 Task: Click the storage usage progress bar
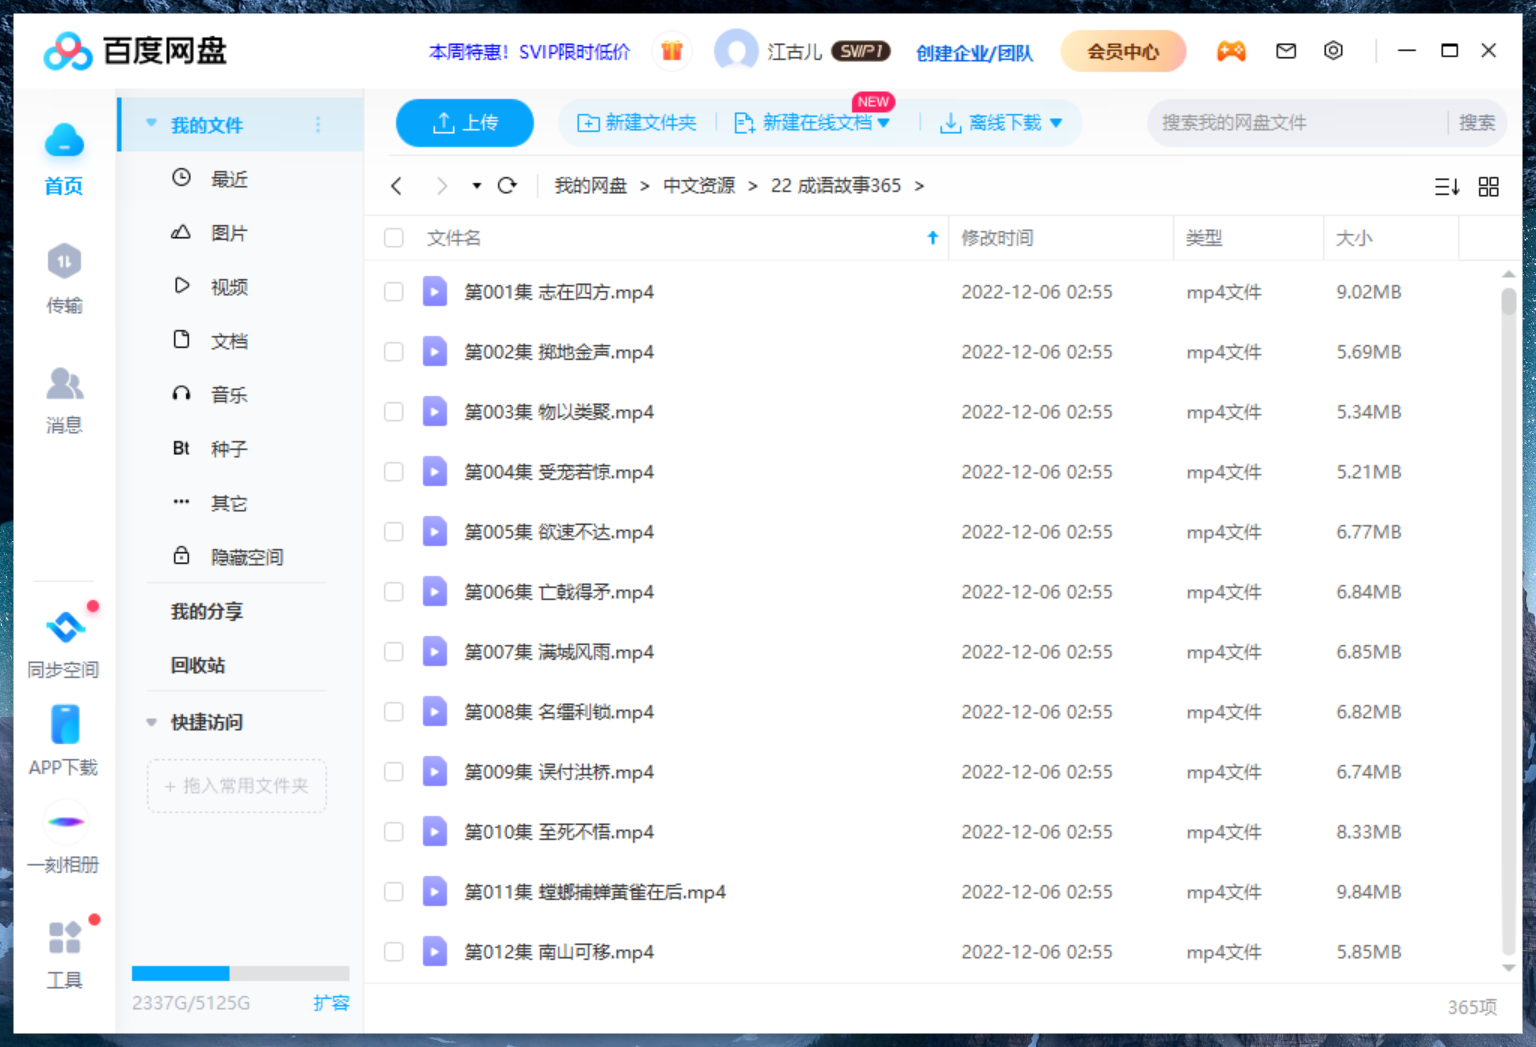coord(239,973)
